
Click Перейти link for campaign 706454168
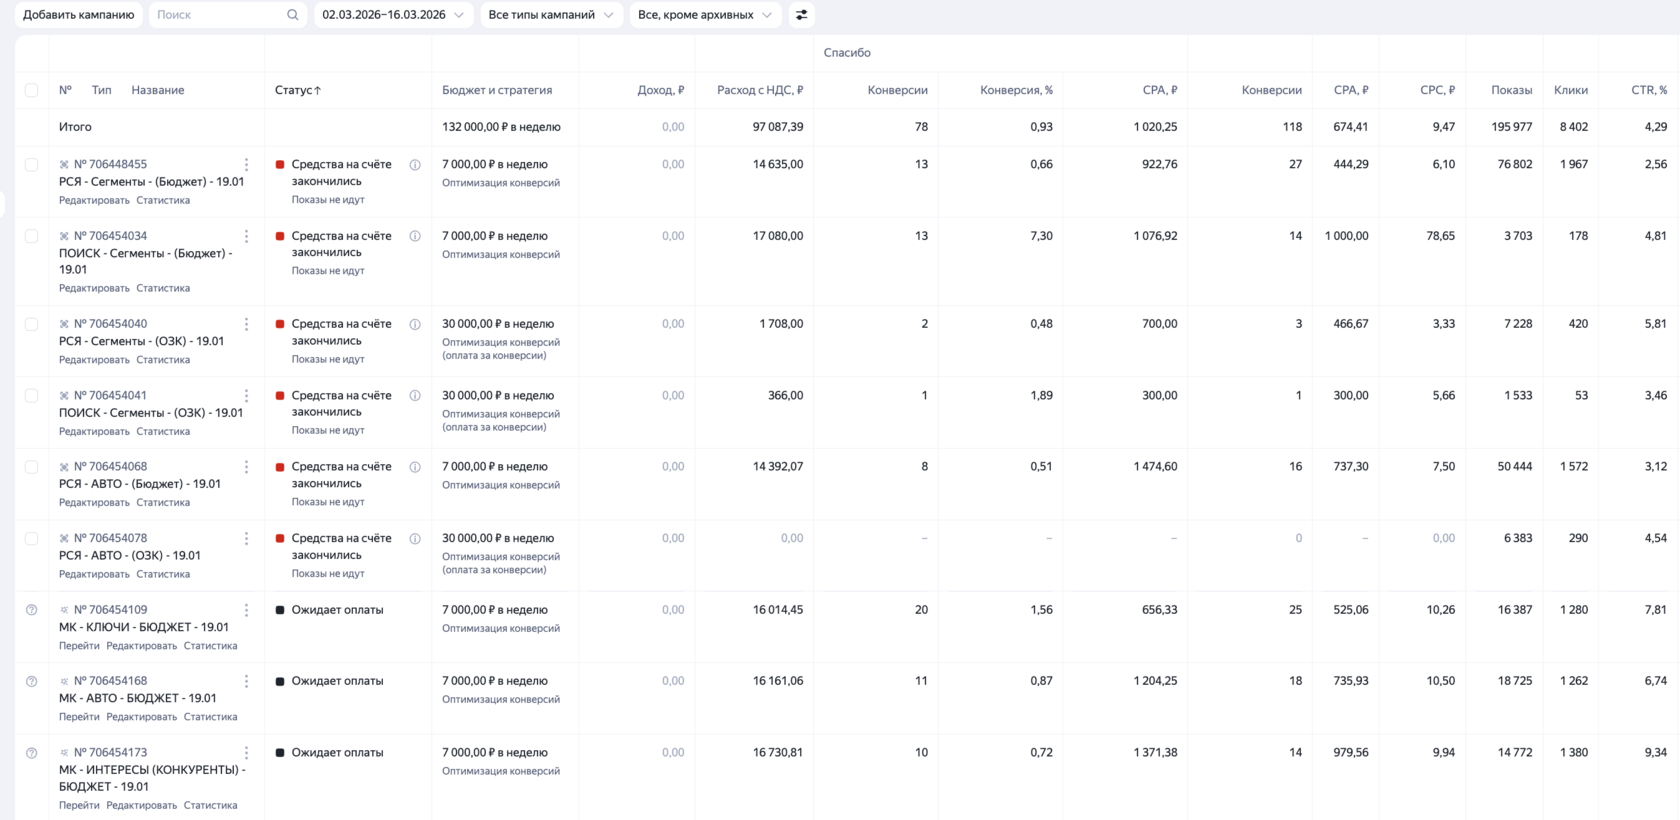pyautogui.click(x=79, y=717)
